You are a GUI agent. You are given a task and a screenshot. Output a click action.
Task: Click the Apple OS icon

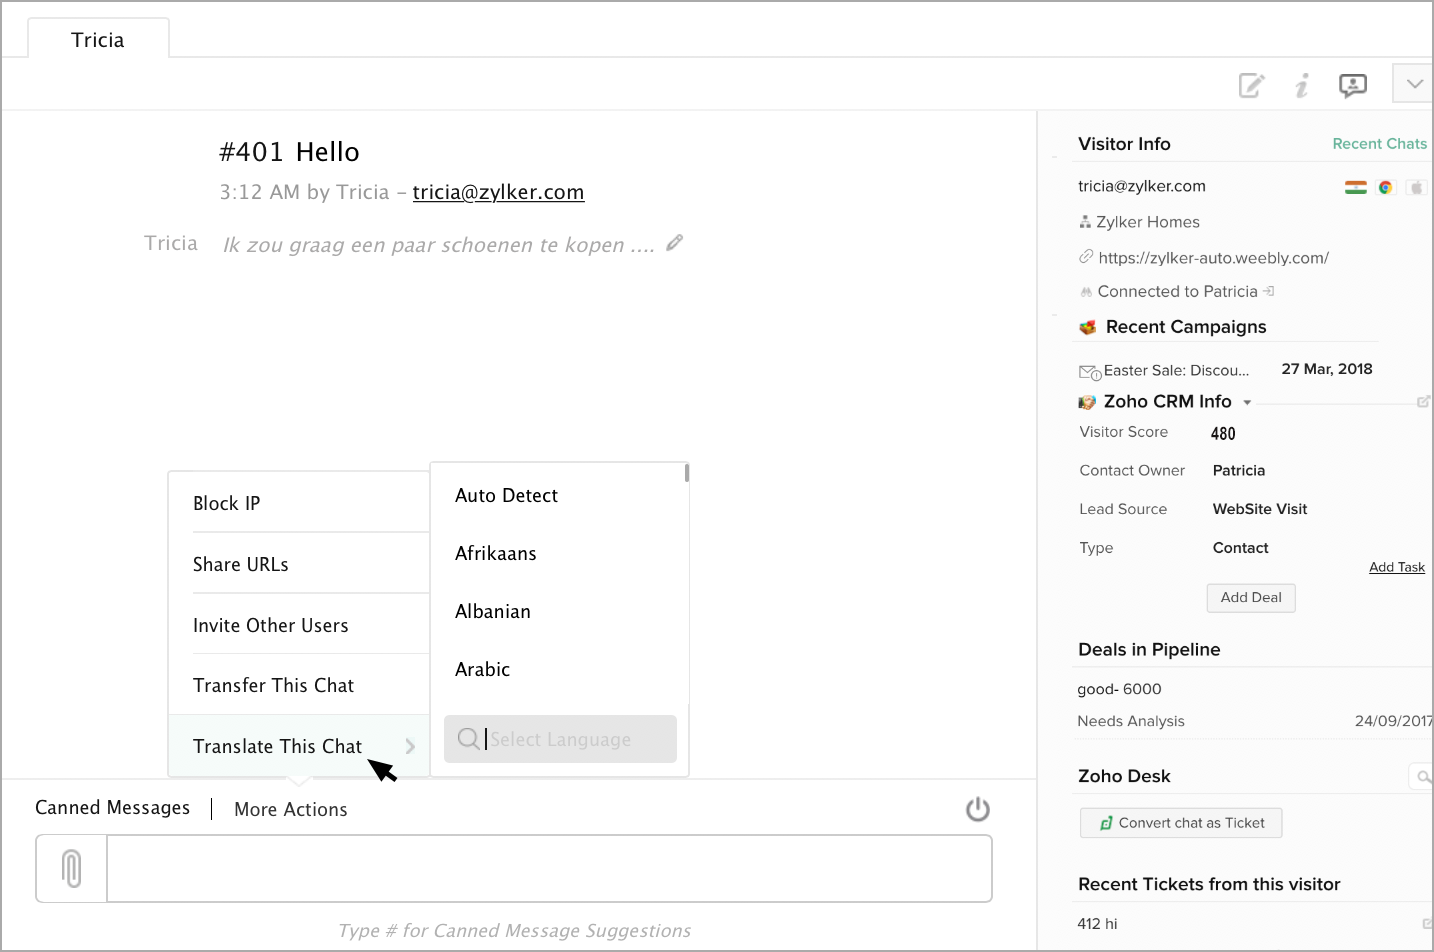point(1416,187)
